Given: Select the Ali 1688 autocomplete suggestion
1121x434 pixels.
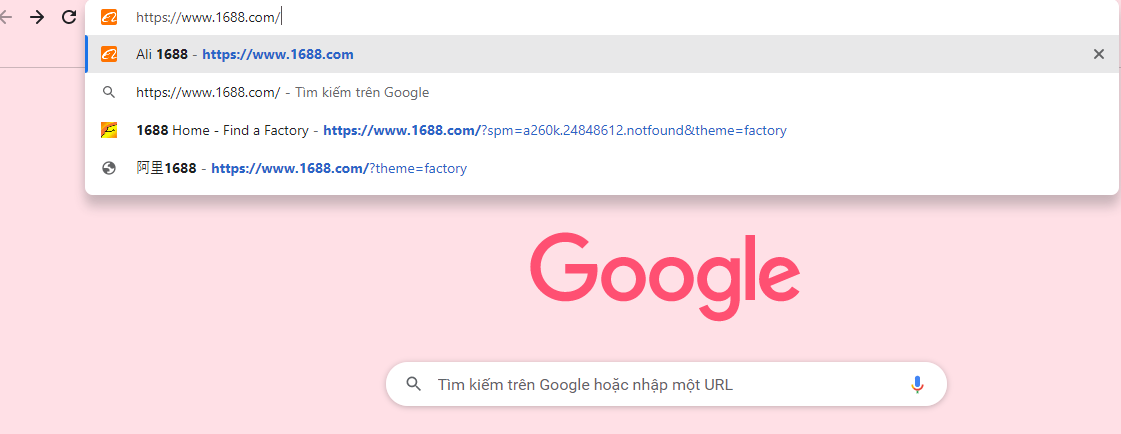Looking at the screenshot, I should [602, 54].
